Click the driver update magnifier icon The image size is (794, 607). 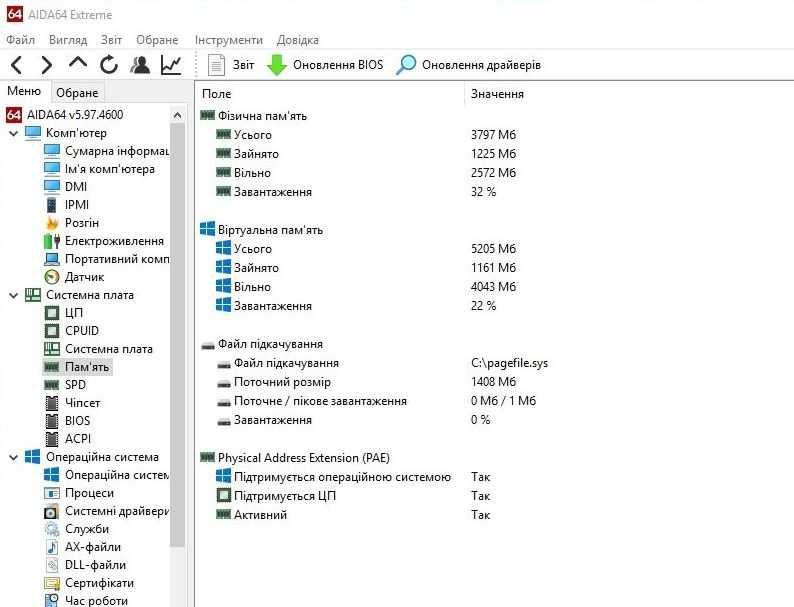tap(406, 65)
